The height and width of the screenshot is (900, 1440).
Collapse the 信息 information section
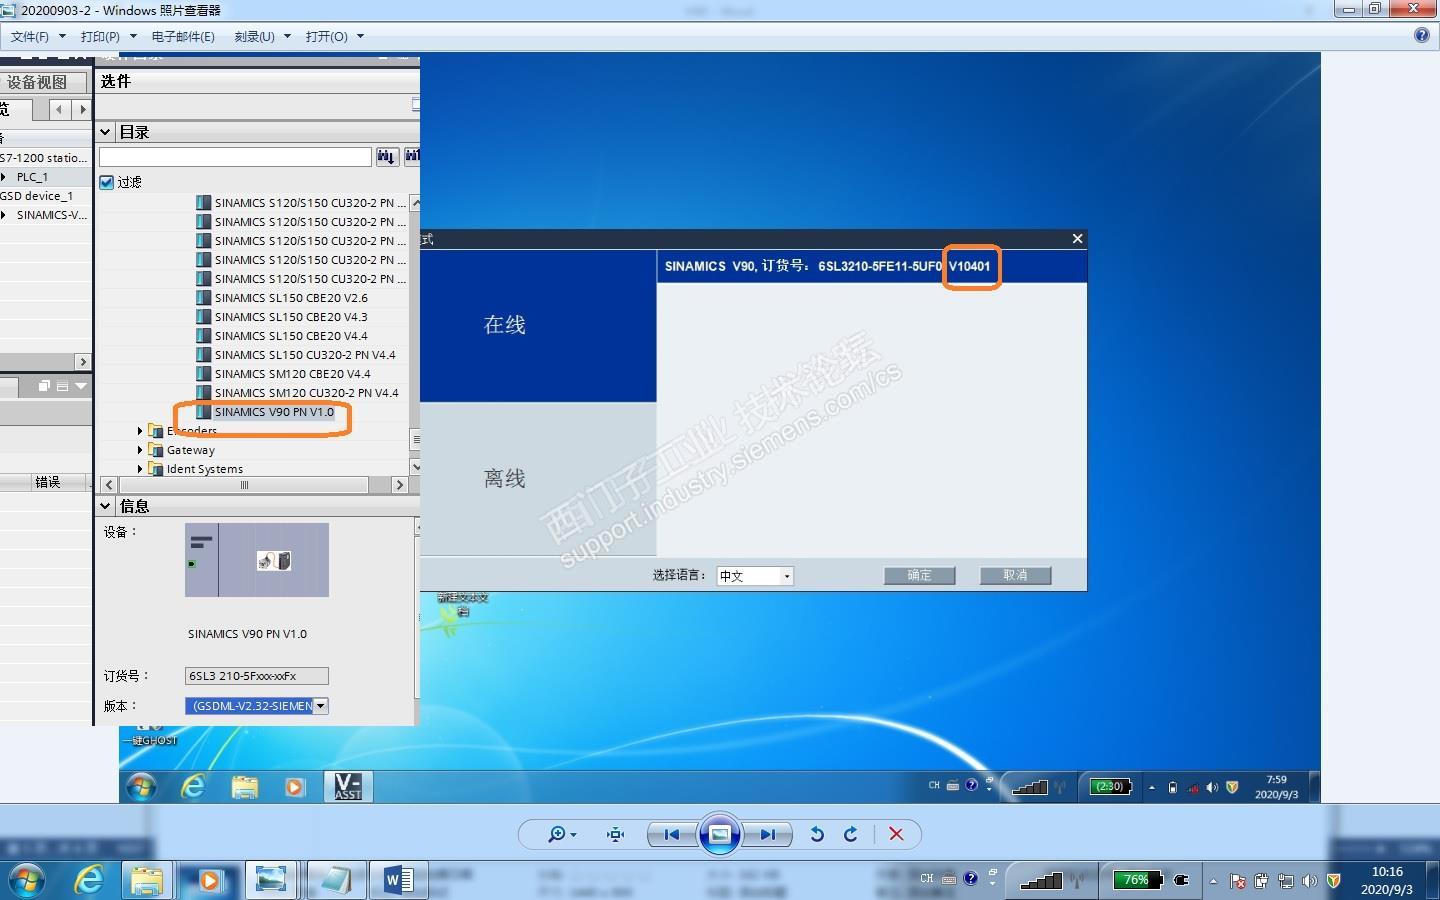(x=105, y=506)
